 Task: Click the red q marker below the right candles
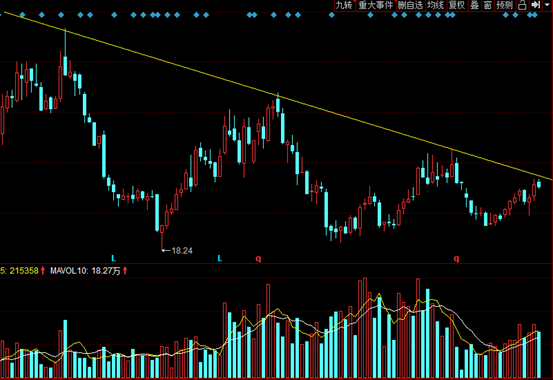tap(456, 259)
